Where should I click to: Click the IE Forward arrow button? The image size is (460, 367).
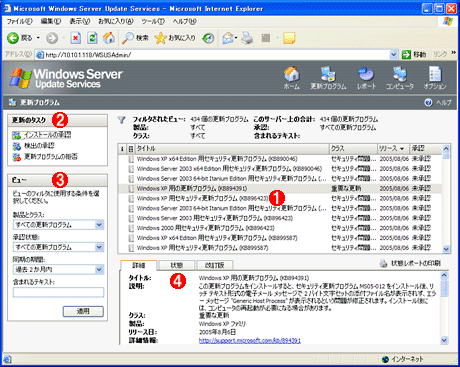point(52,38)
